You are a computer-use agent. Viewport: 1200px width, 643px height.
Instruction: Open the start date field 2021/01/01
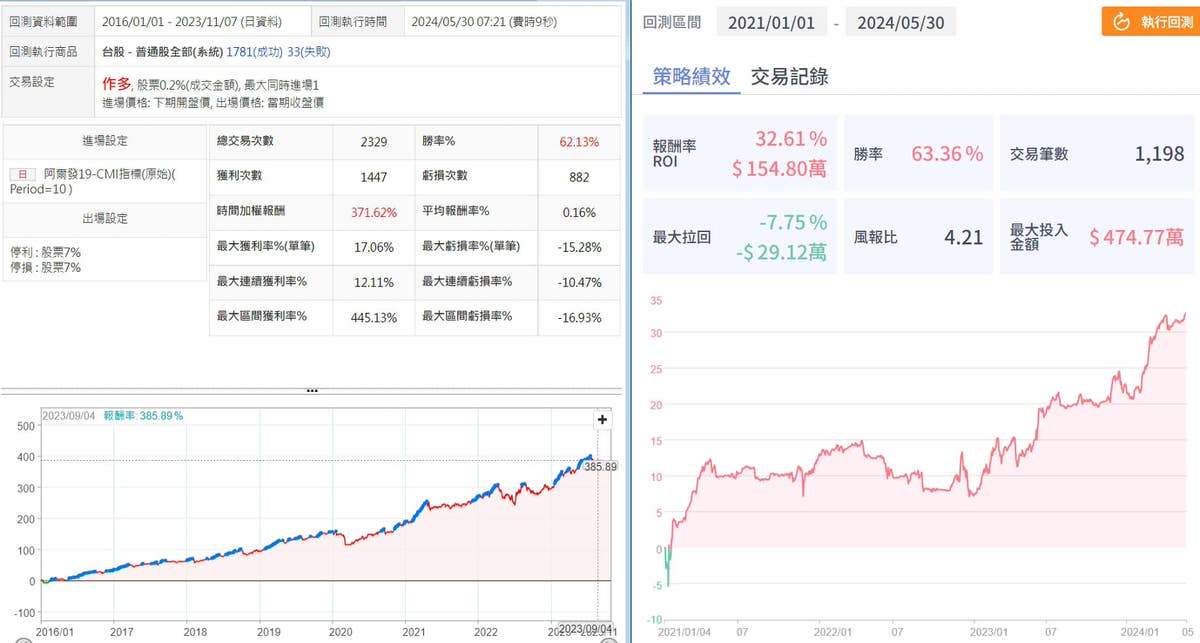tap(772, 21)
